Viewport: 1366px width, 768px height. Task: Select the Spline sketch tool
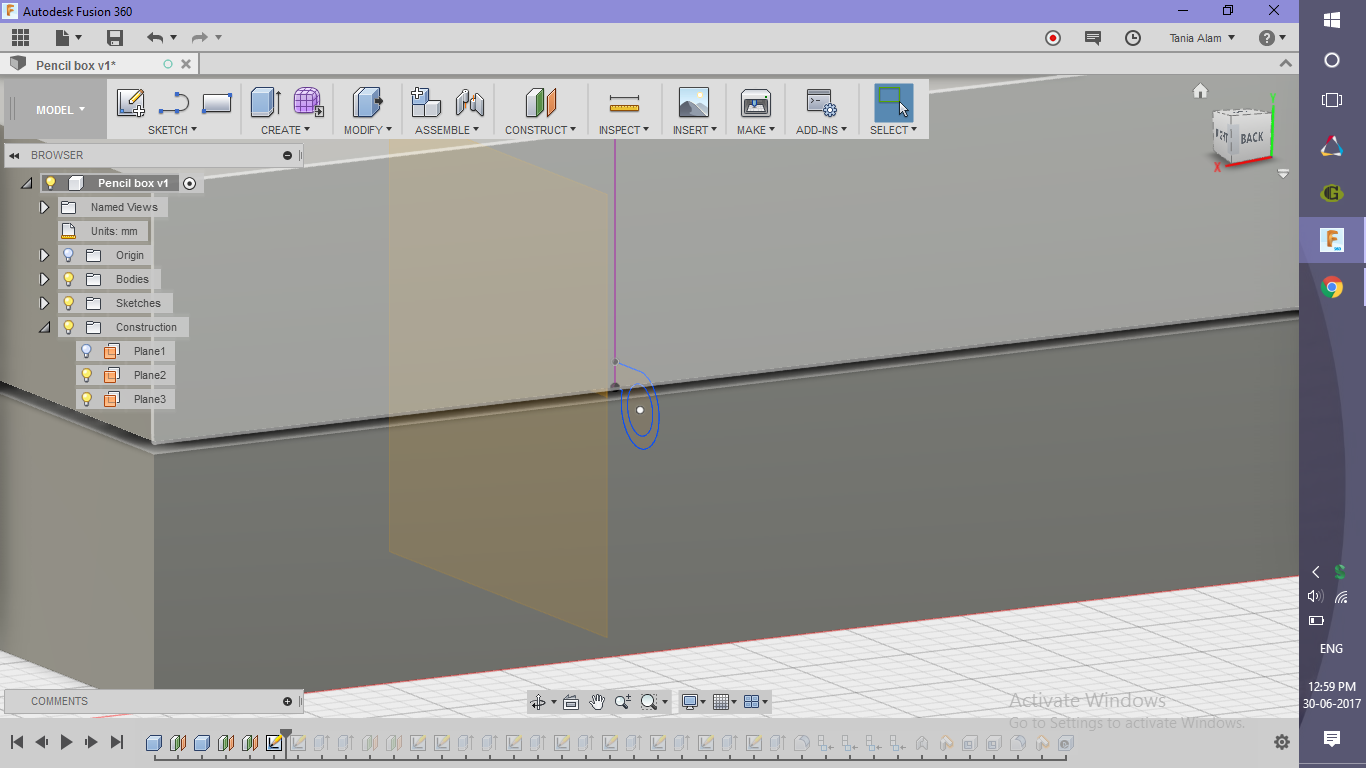[x=174, y=102]
